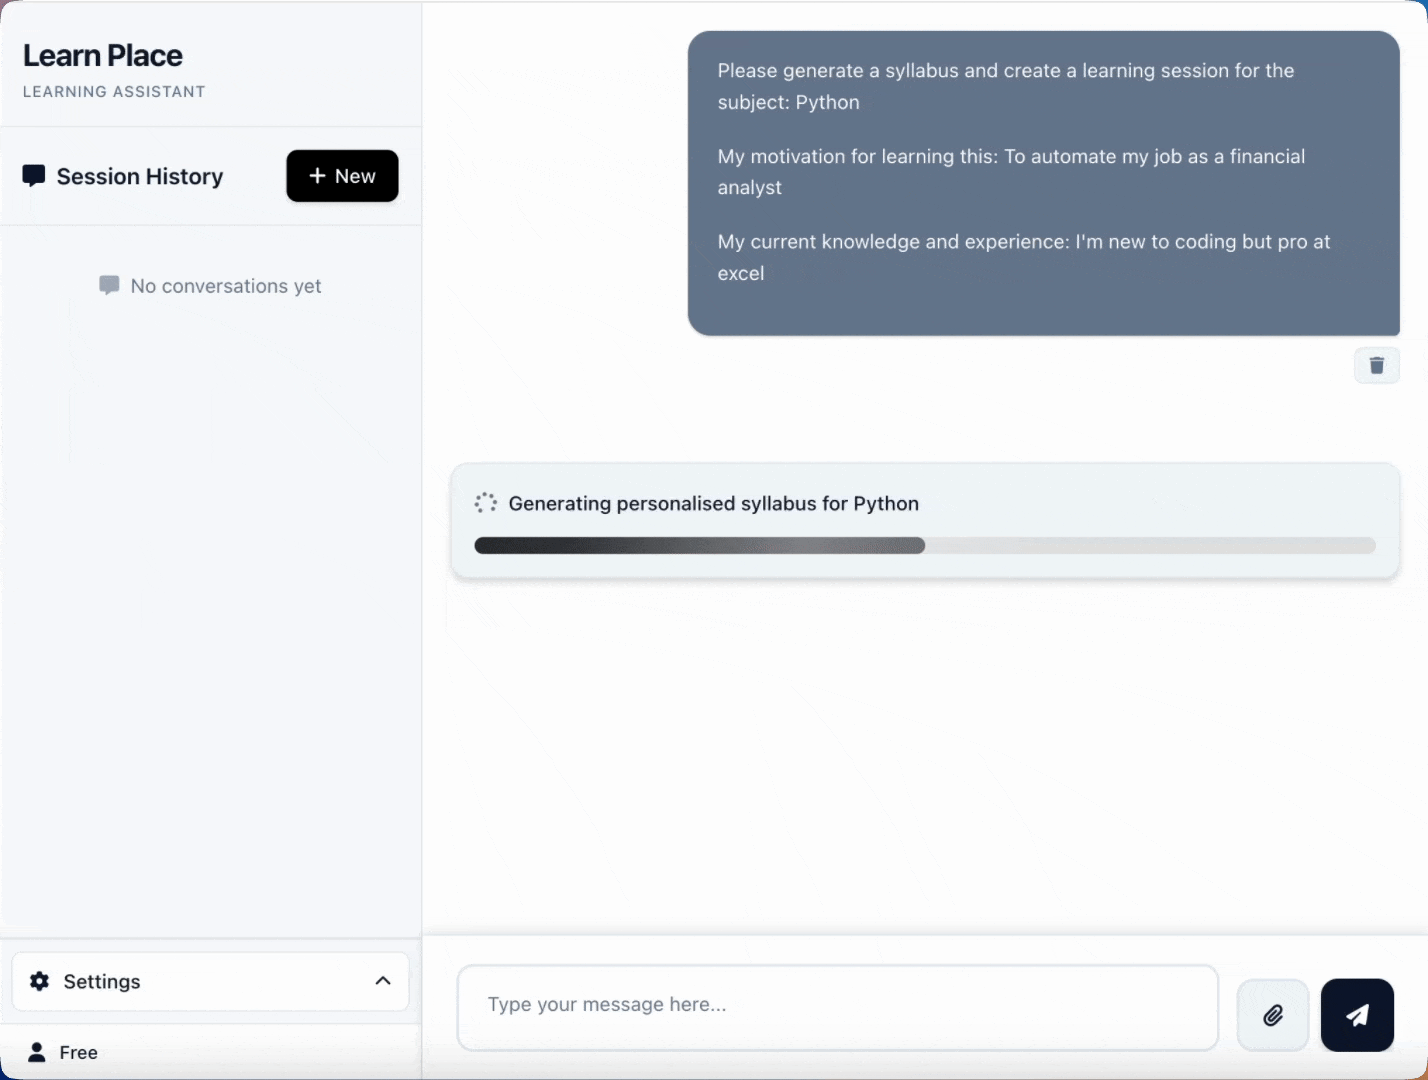
Task: Select the Python request message bubble
Action: [x=1043, y=182]
